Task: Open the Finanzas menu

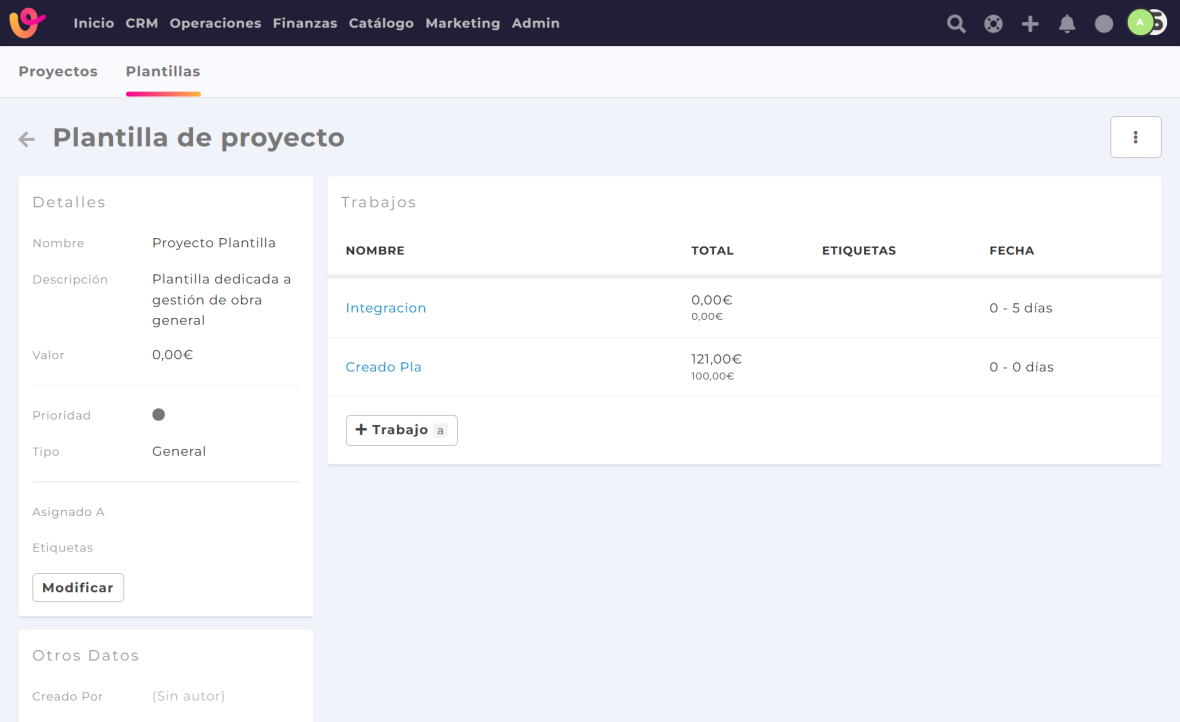Action: click(304, 23)
